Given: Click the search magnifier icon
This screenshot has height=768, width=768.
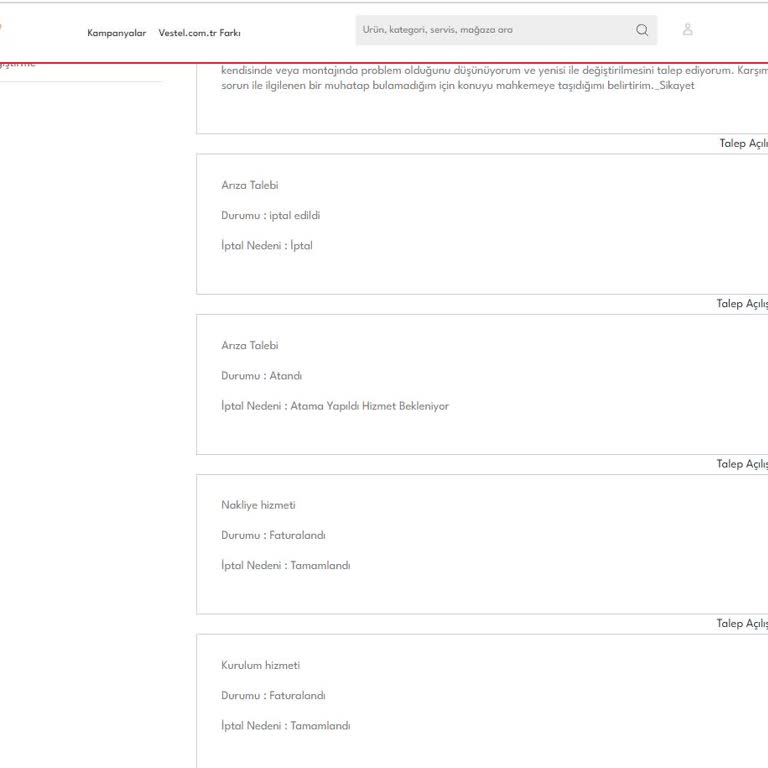Looking at the screenshot, I should [x=642, y=30].
